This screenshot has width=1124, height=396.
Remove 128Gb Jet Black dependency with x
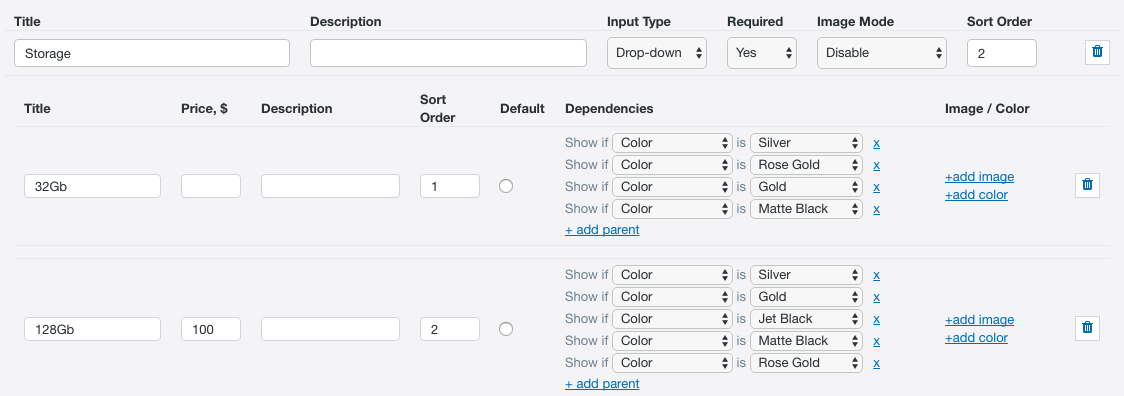click(876, 319)
